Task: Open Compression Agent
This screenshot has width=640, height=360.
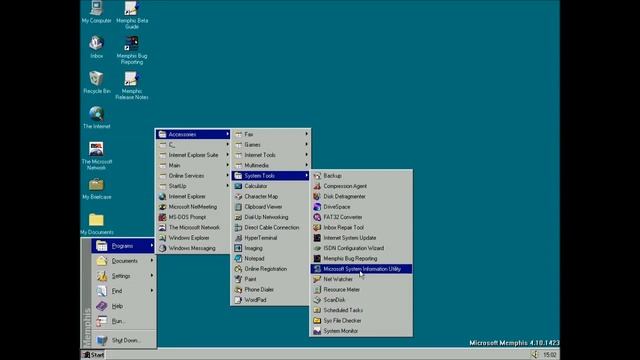Action: [361, 186]
